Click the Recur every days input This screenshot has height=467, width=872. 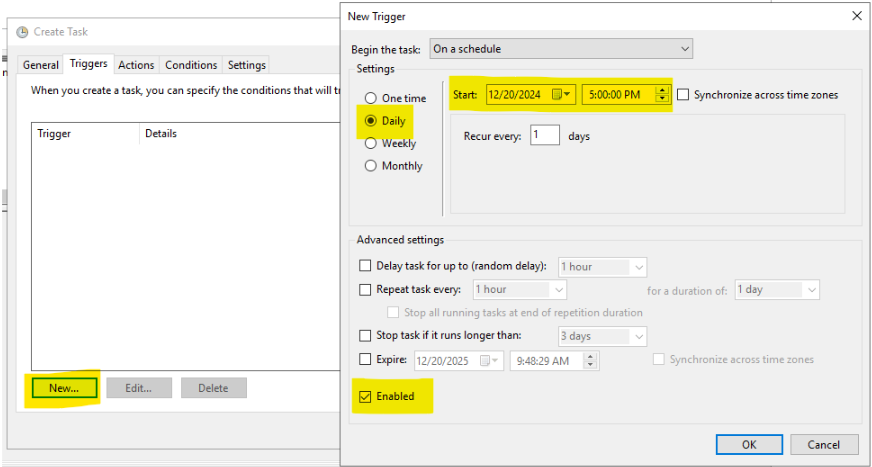pyautogui.click(x=544, y=136)
